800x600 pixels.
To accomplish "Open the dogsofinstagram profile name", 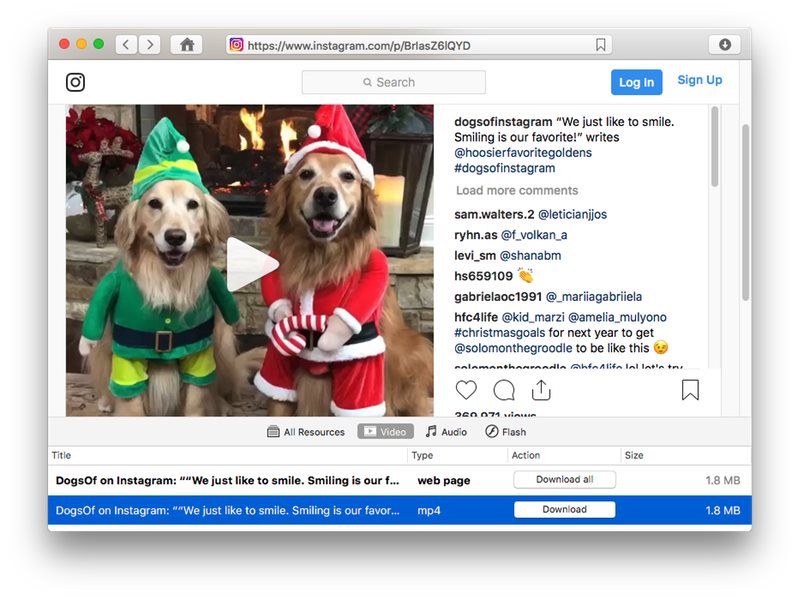I will click(503, 122).
